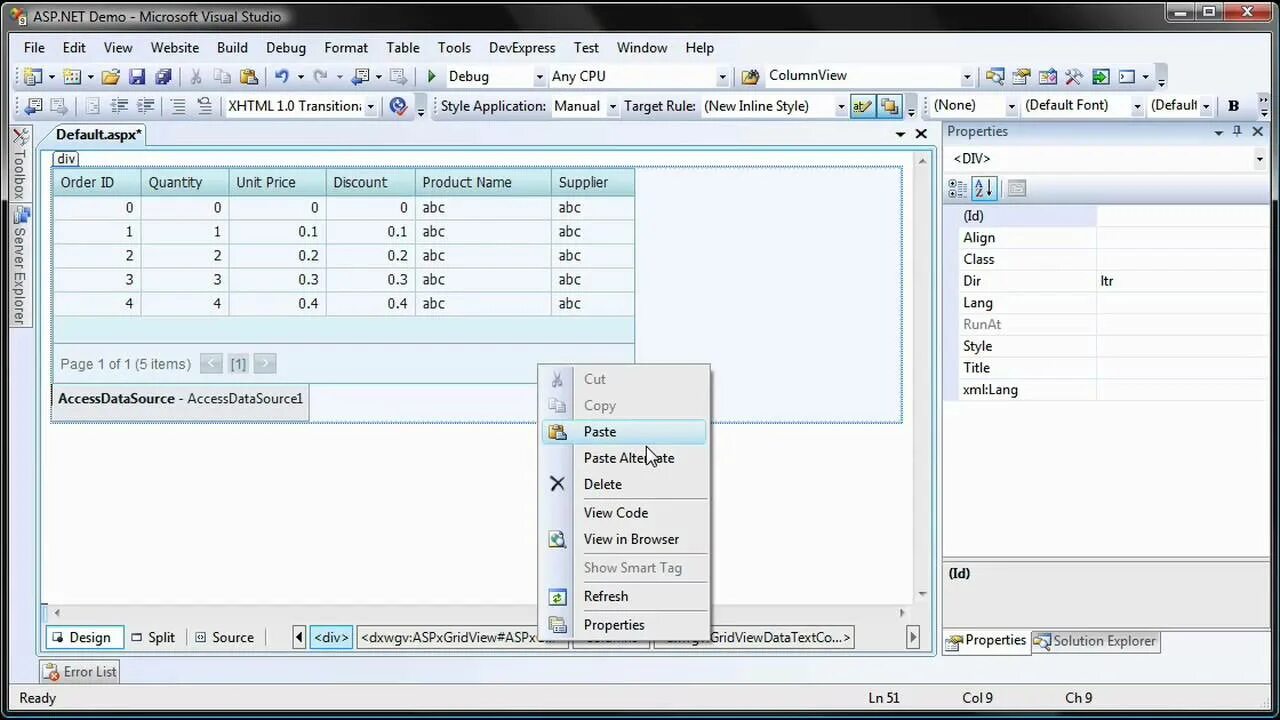The width and height of the screenshot is (1280, 720).
Task: Click the <div> tag in the breadcrumb bar
Action: click(x=331, y=637)
